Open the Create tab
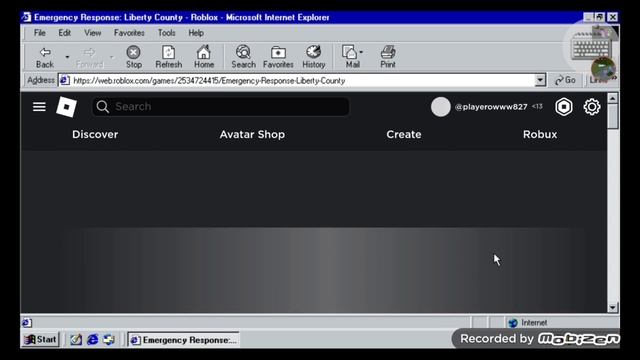Screen dimensions: 640x360 point(404,134)
